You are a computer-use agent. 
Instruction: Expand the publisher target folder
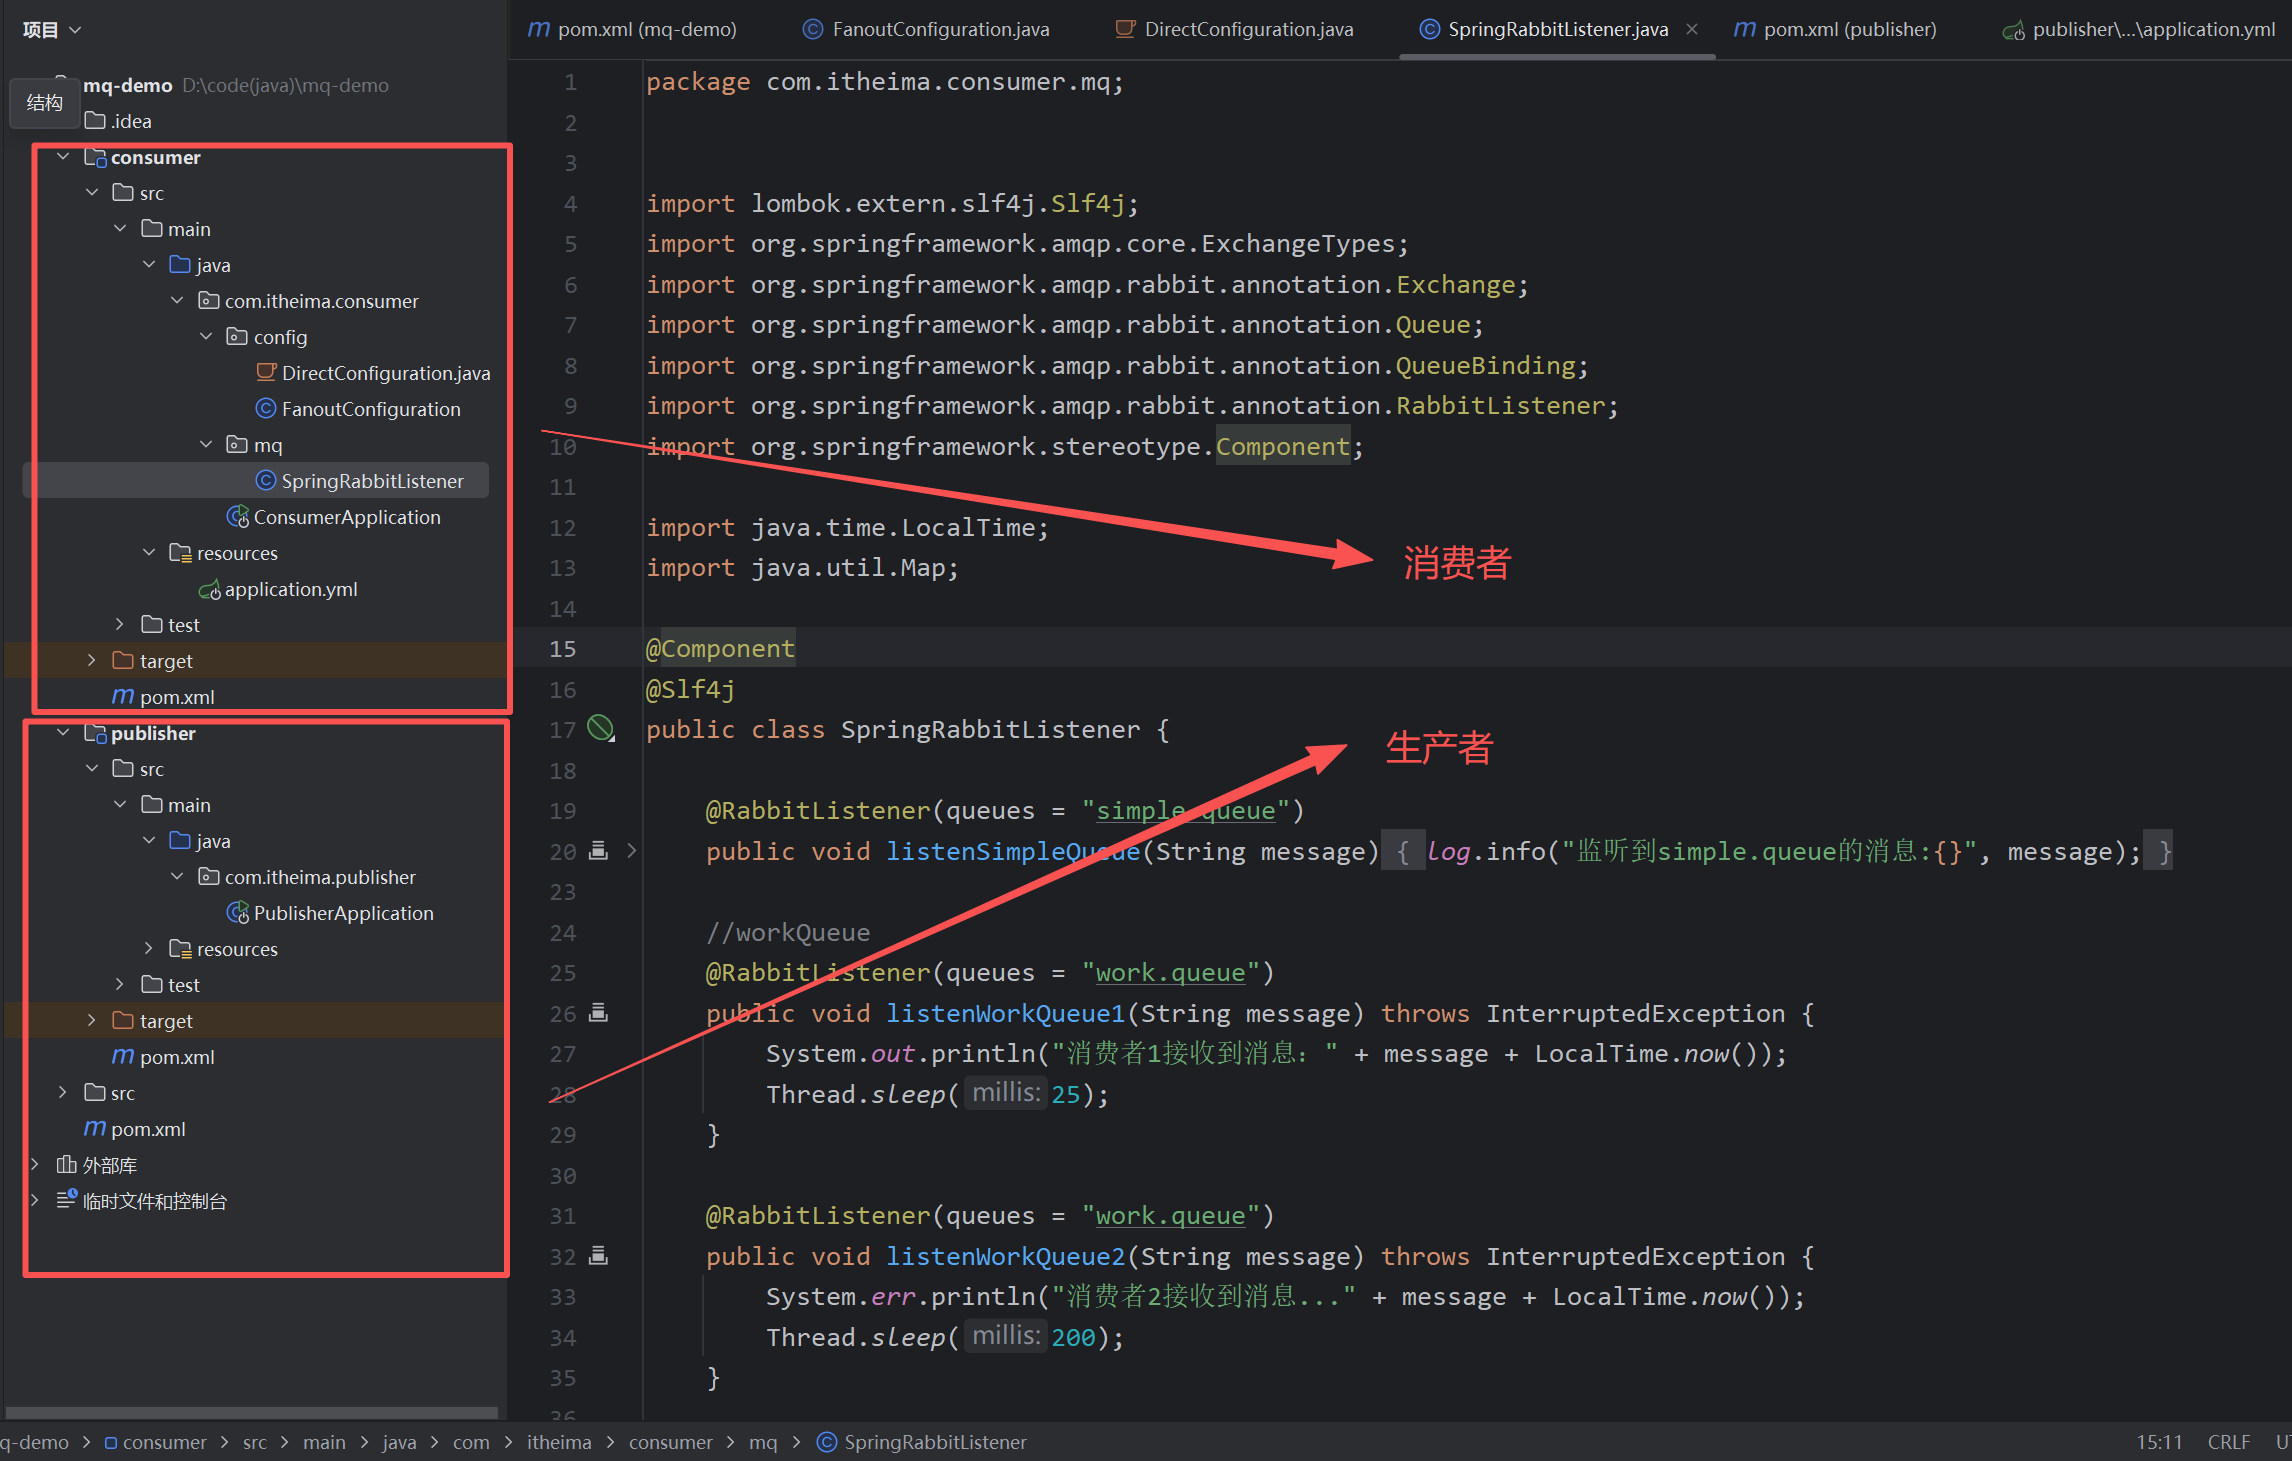coord(92,1021)
